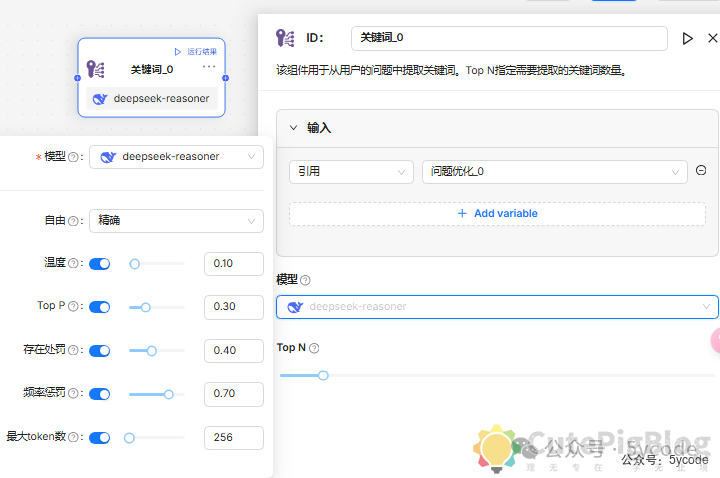
Task: Click the 频率惩罚 value field 0.70
Action: 234,394
